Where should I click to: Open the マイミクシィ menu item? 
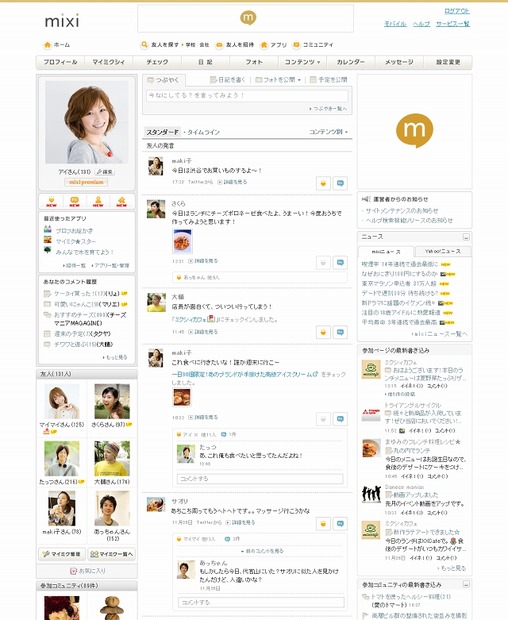[109, 62]
